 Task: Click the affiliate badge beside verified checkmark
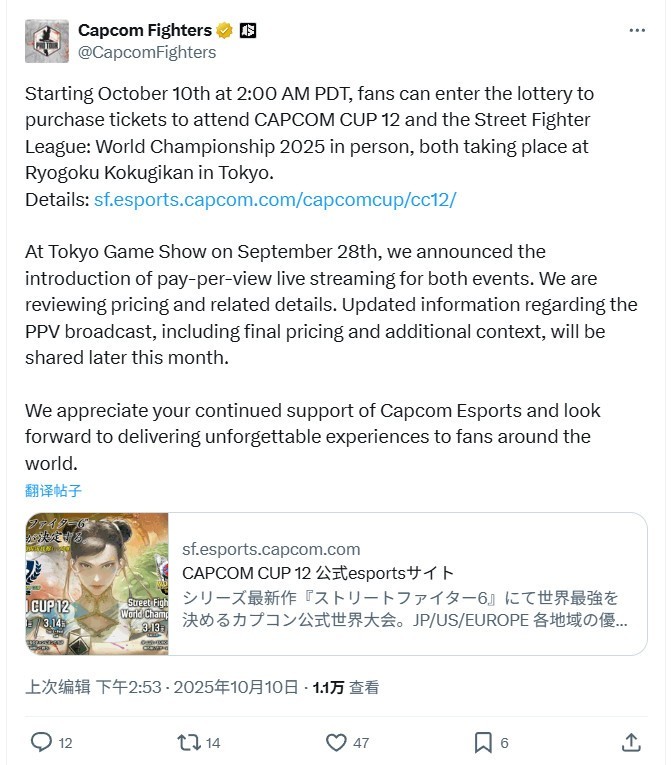tap(248, 30)
